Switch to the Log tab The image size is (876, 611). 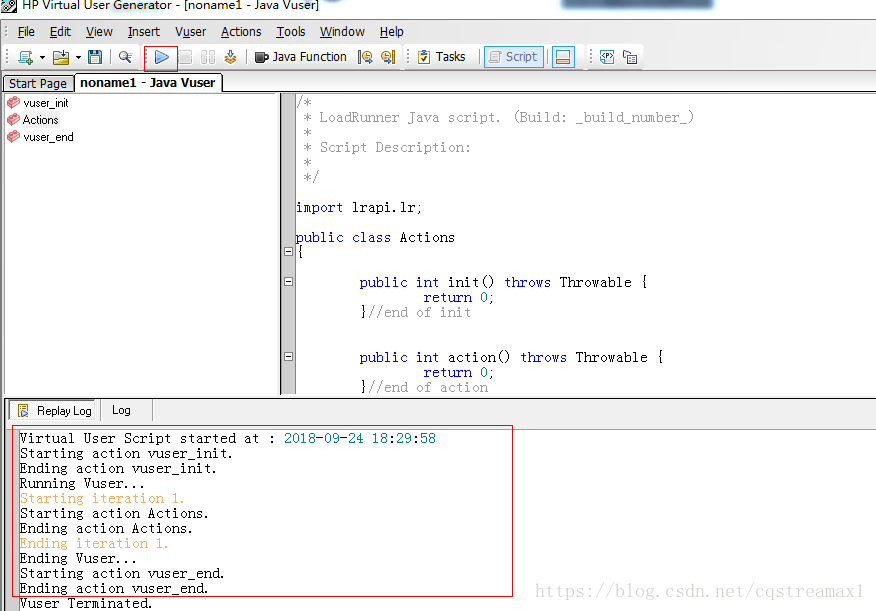click(121, 410)
